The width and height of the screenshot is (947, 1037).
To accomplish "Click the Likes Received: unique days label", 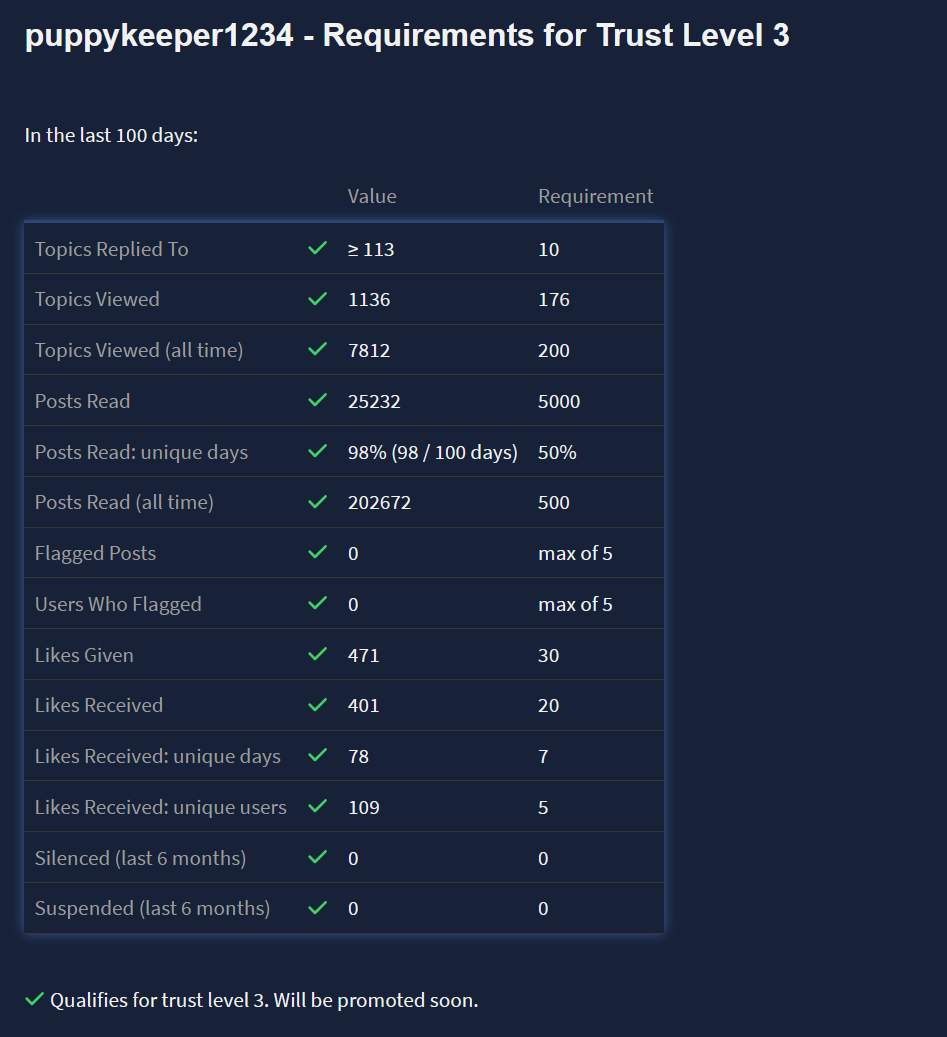I will point(158,756).
